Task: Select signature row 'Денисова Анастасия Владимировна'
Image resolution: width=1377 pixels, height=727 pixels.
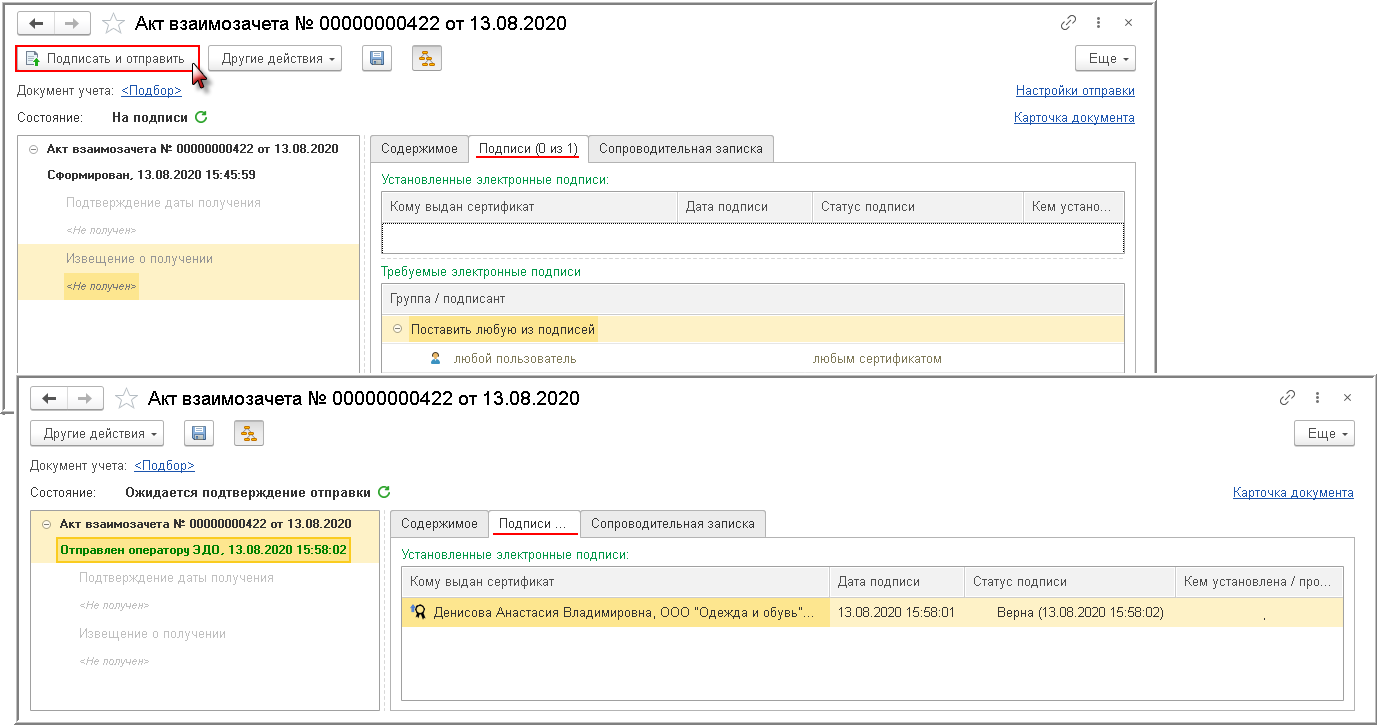Action: (873, 612)
